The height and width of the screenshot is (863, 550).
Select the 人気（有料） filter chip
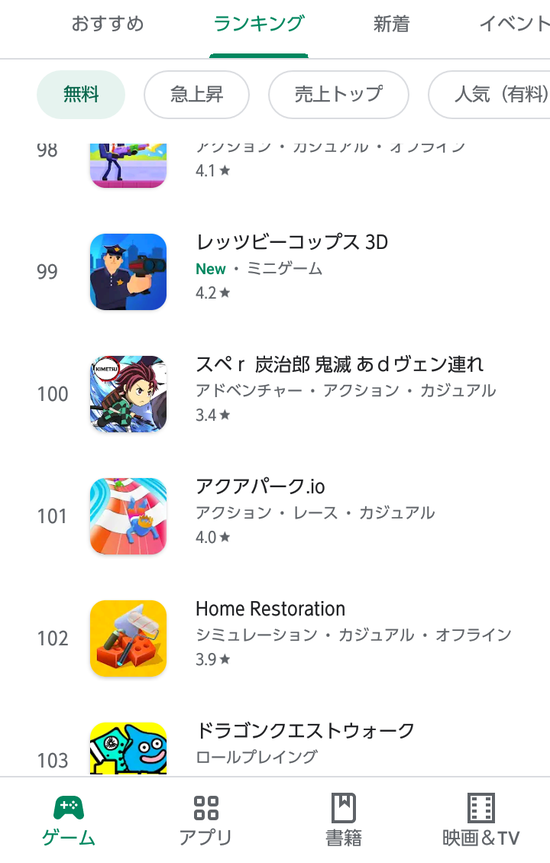click(490, 95)
